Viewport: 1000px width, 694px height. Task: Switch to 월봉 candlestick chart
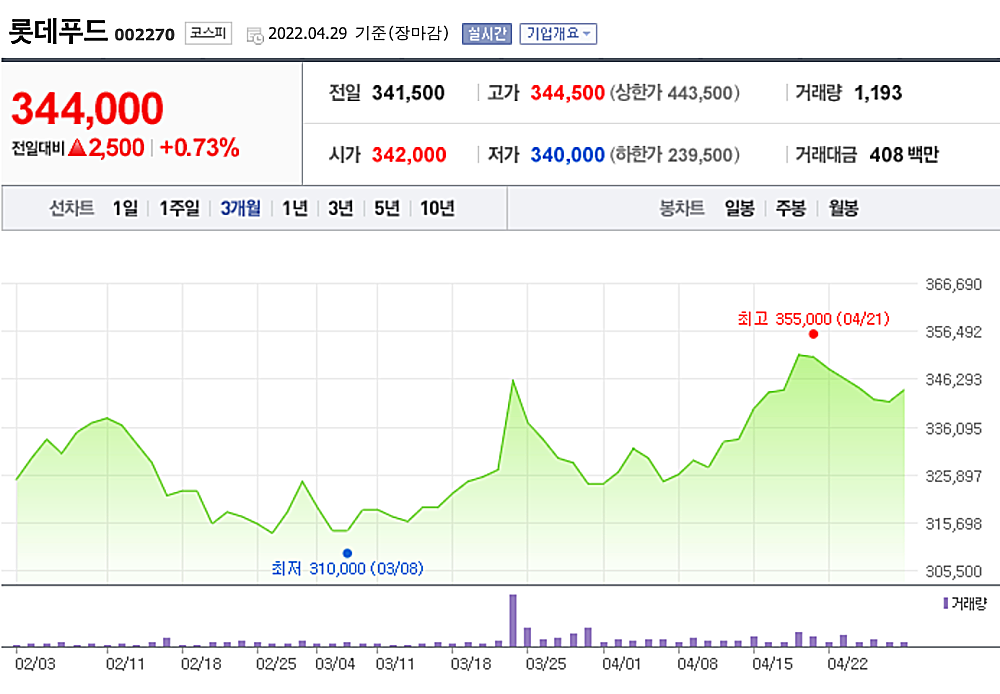coord(843,208)
